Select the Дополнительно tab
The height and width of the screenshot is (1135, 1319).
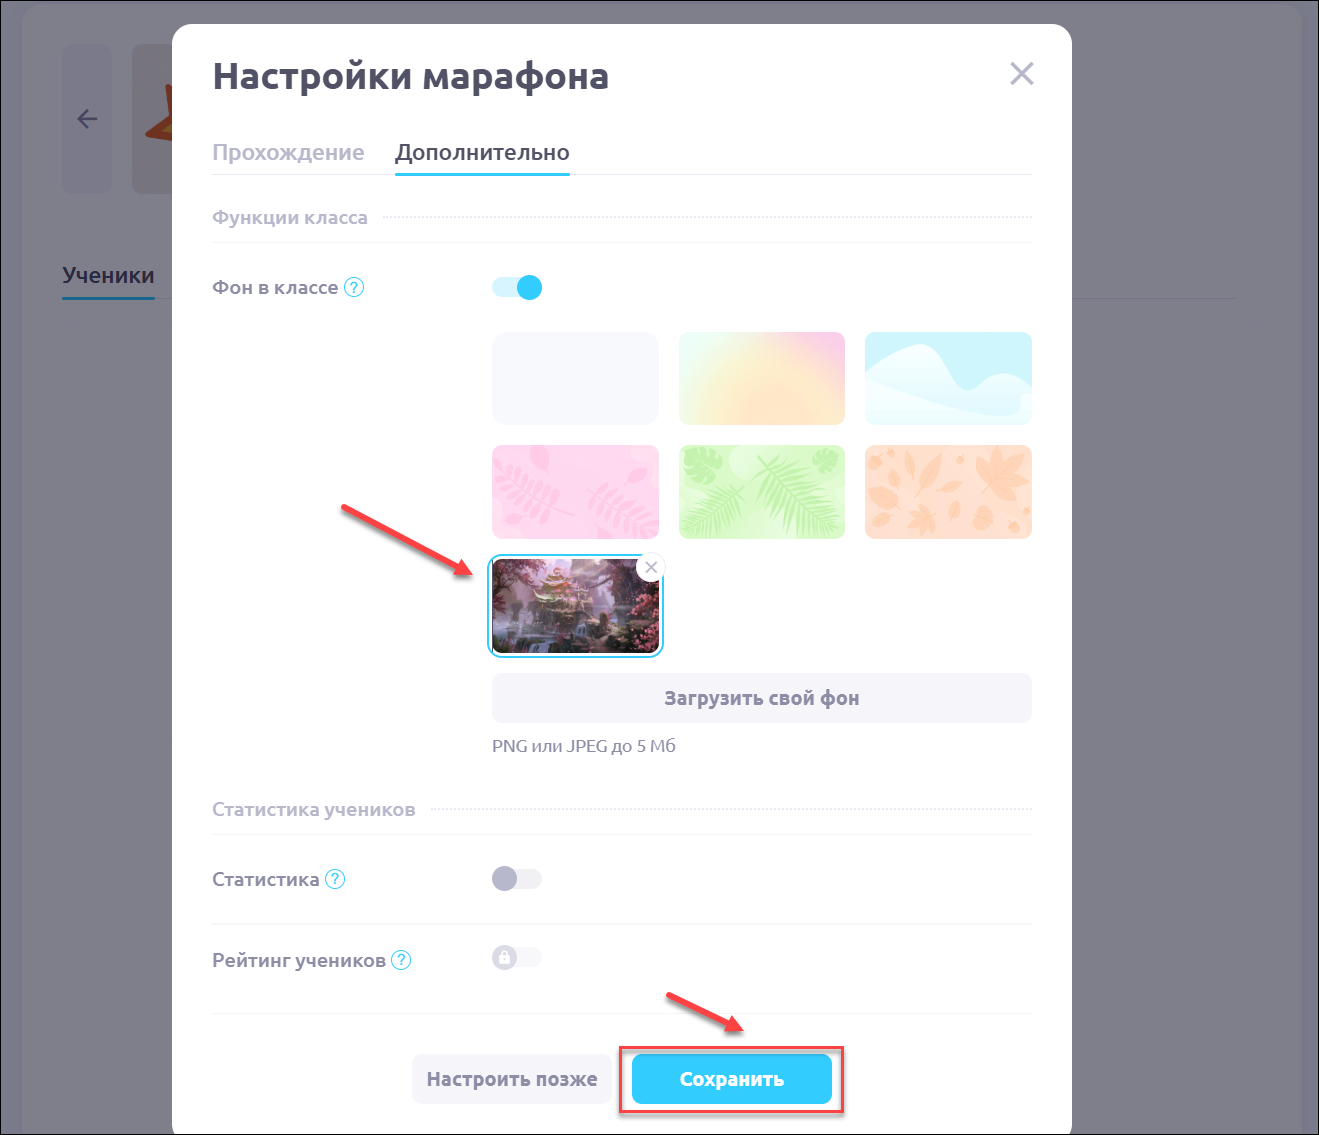(x=482, y=152)
